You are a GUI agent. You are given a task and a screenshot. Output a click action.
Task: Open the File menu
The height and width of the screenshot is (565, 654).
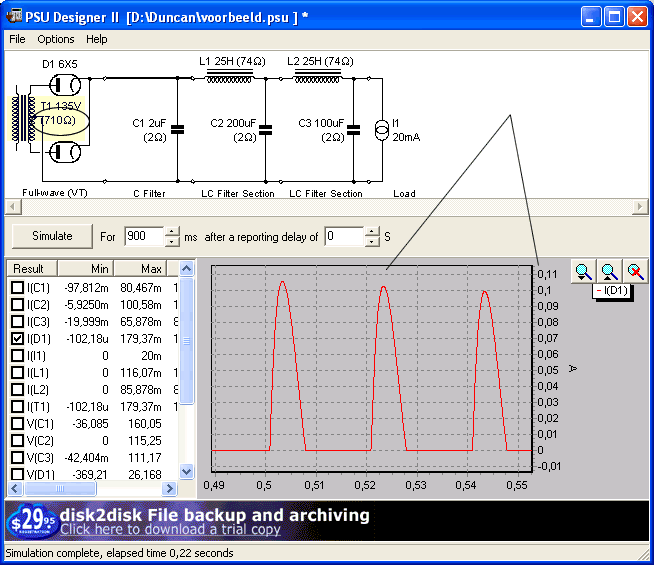17,39
